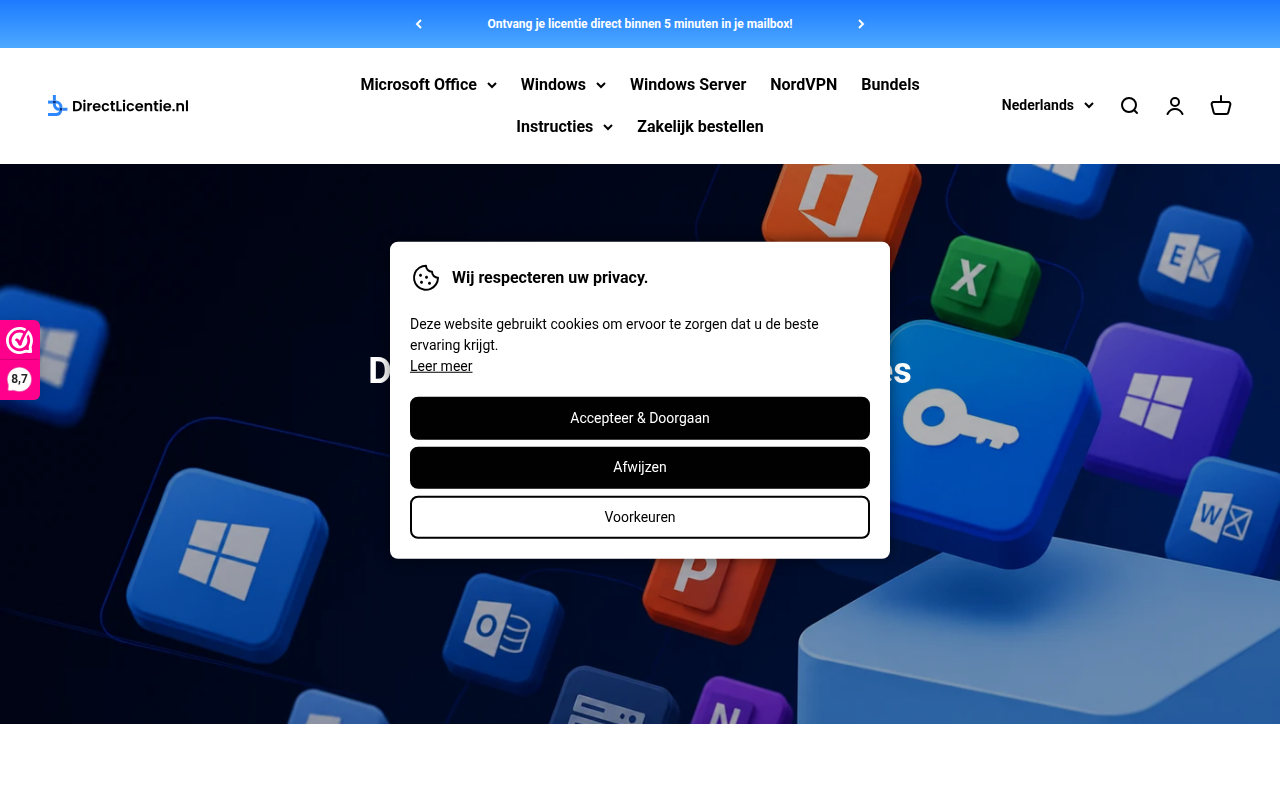This screenshot has width=1280, height=800.
Task: Open cookie Voorkeuren settings
Action: coord(640,517)
